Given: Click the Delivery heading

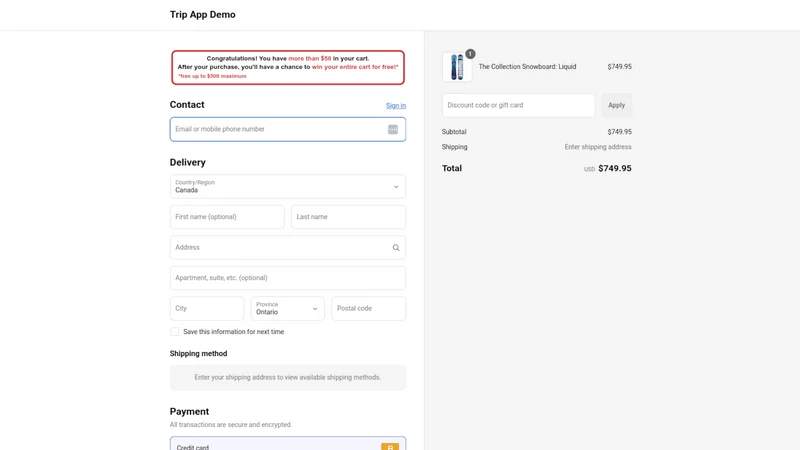Looking at the screenshot, I should (x=188, y=162).
